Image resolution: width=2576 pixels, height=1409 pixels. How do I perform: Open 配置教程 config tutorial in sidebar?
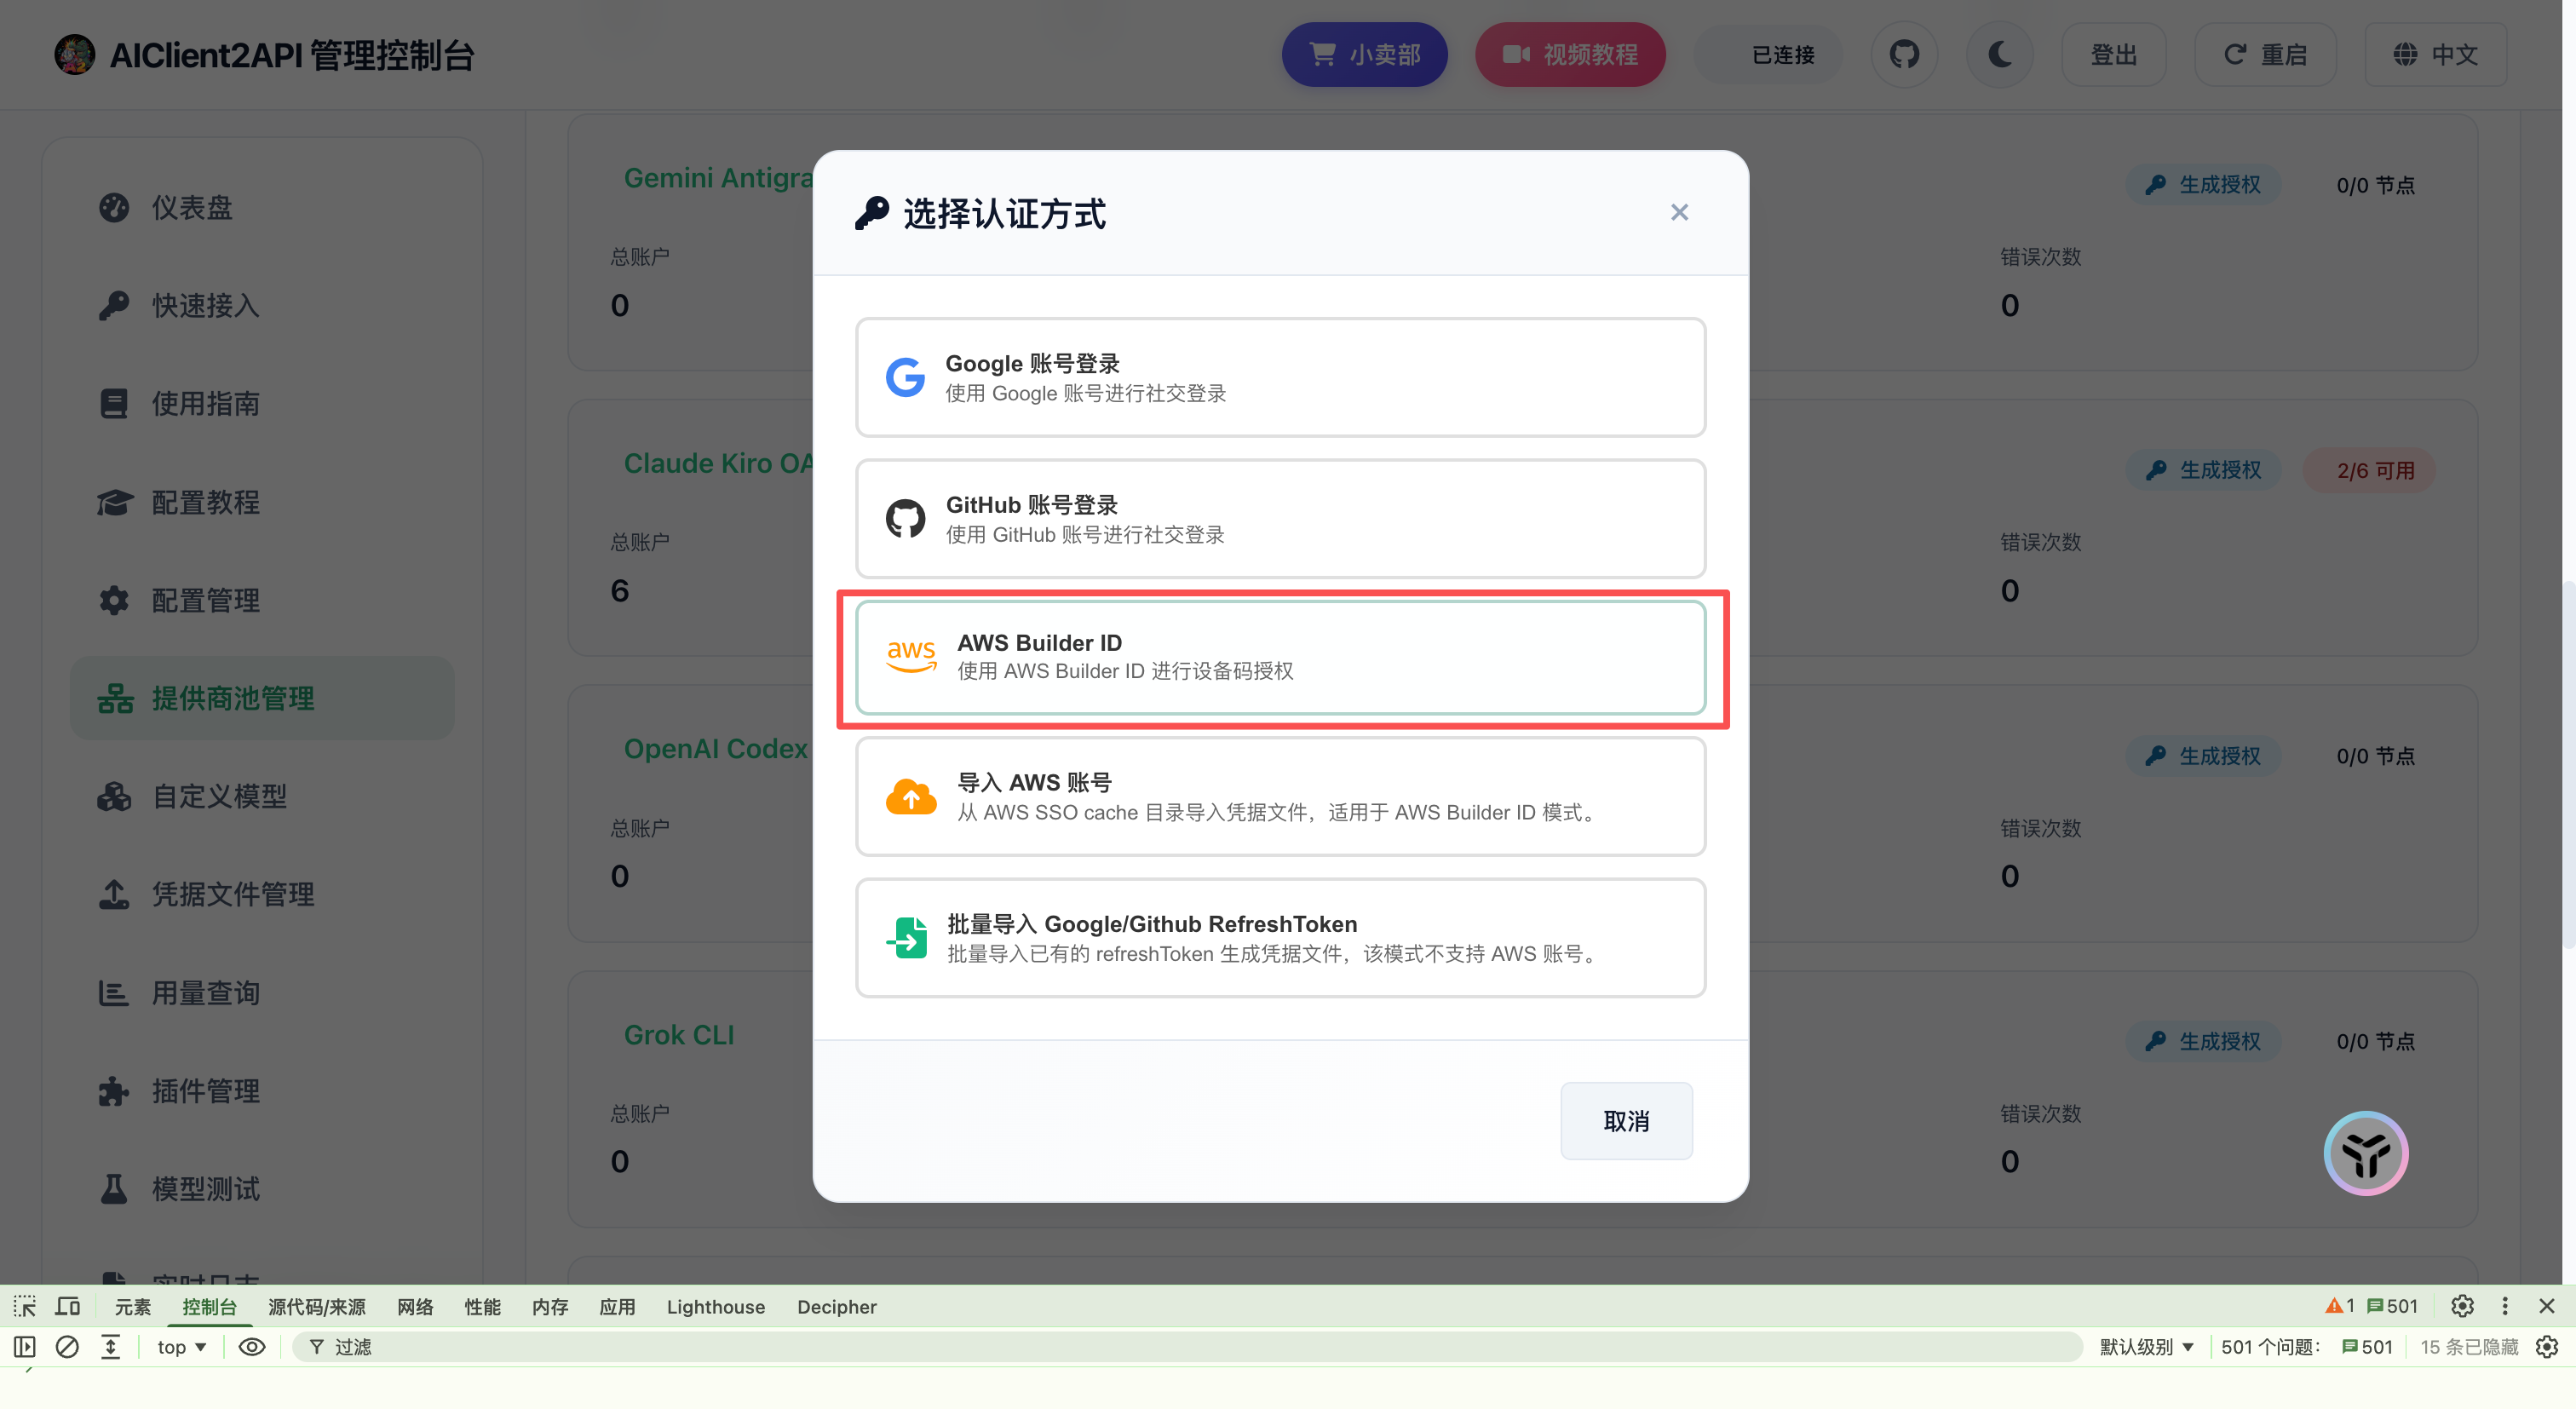[x=262, y=502]
